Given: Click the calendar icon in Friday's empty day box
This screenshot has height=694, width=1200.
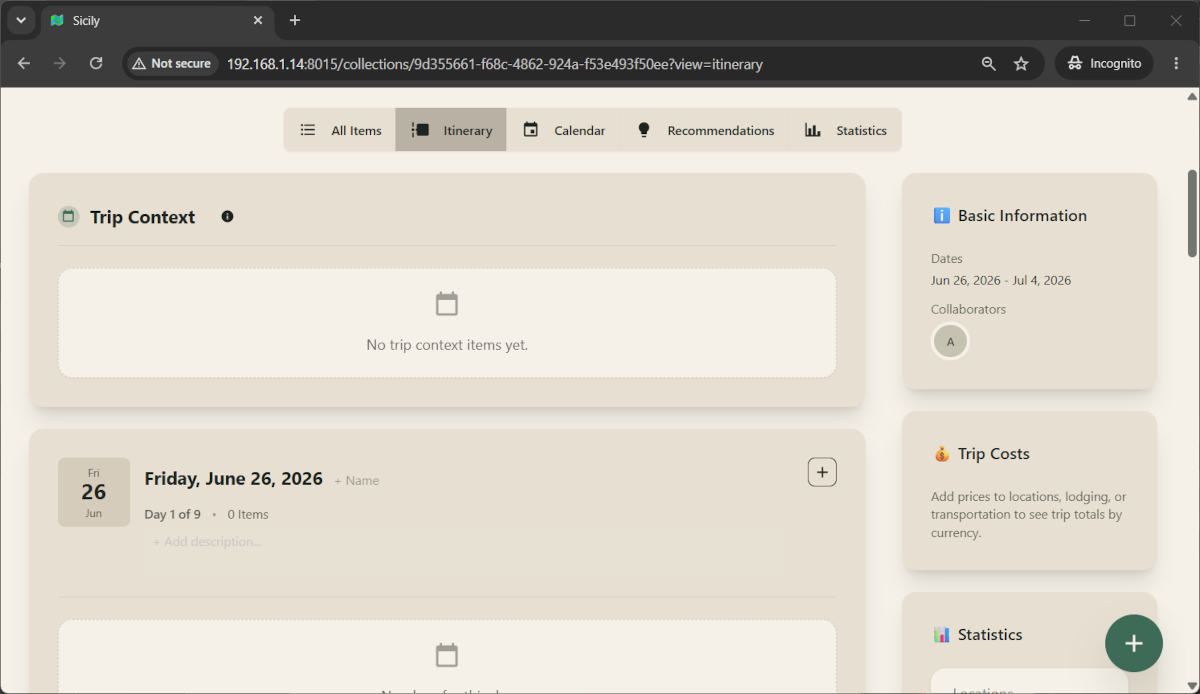Looking at the screenshot, I should tap(447, 656).
